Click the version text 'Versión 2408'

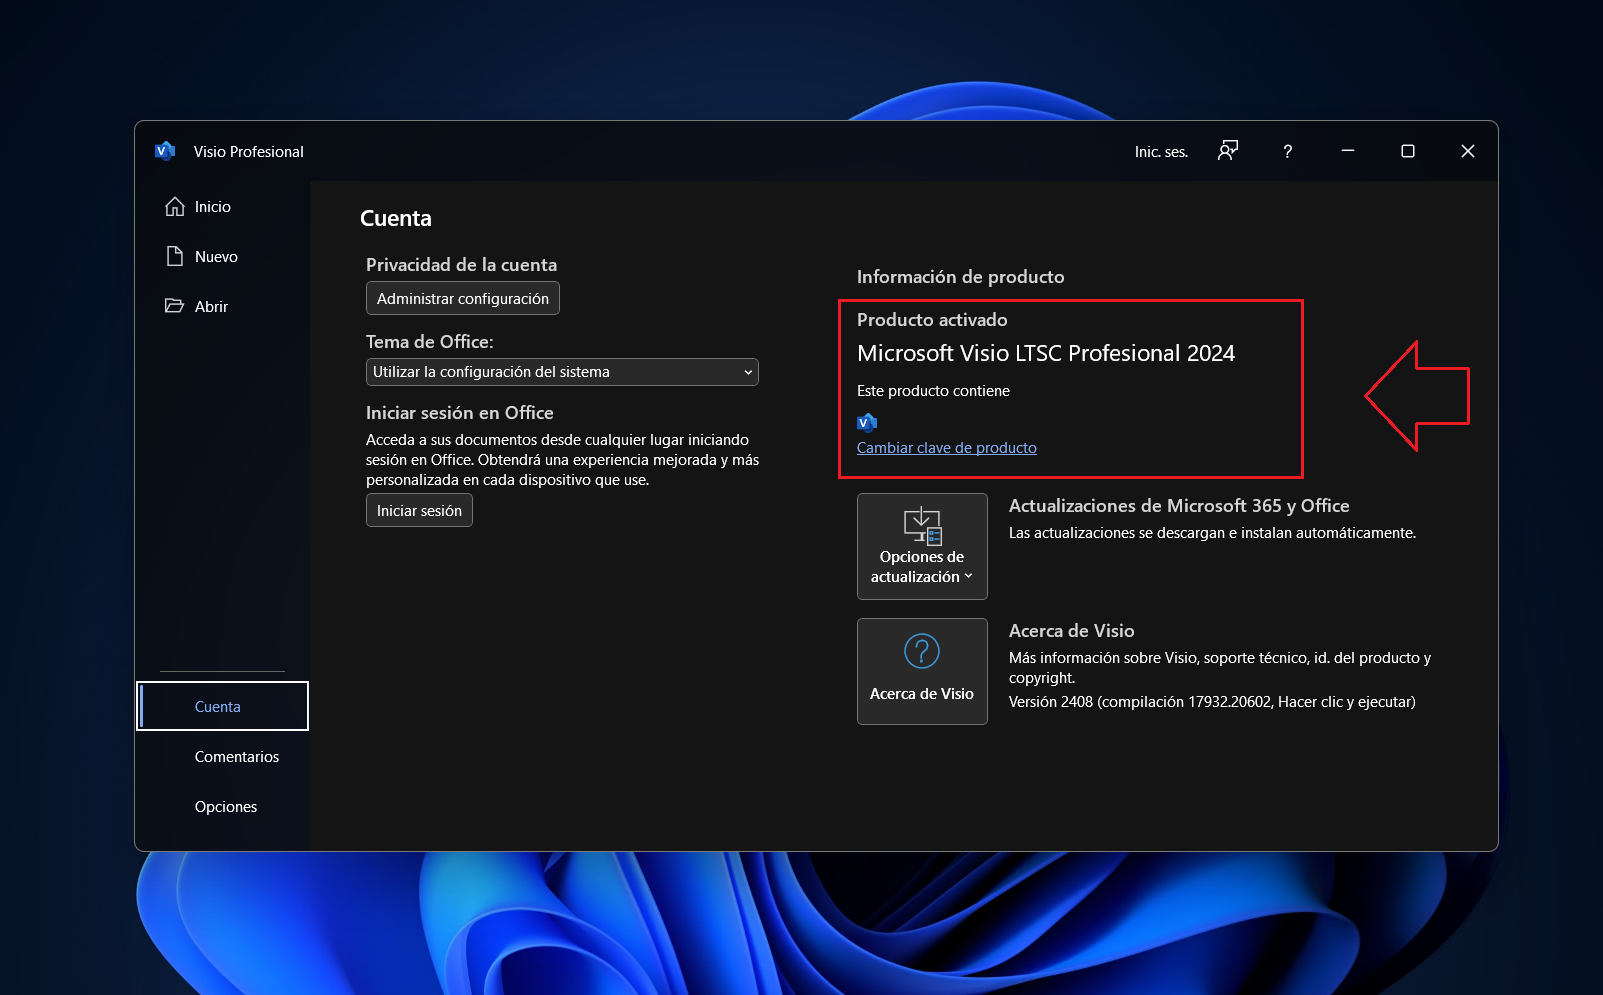pyautogui.click(x=1051, y=702)
